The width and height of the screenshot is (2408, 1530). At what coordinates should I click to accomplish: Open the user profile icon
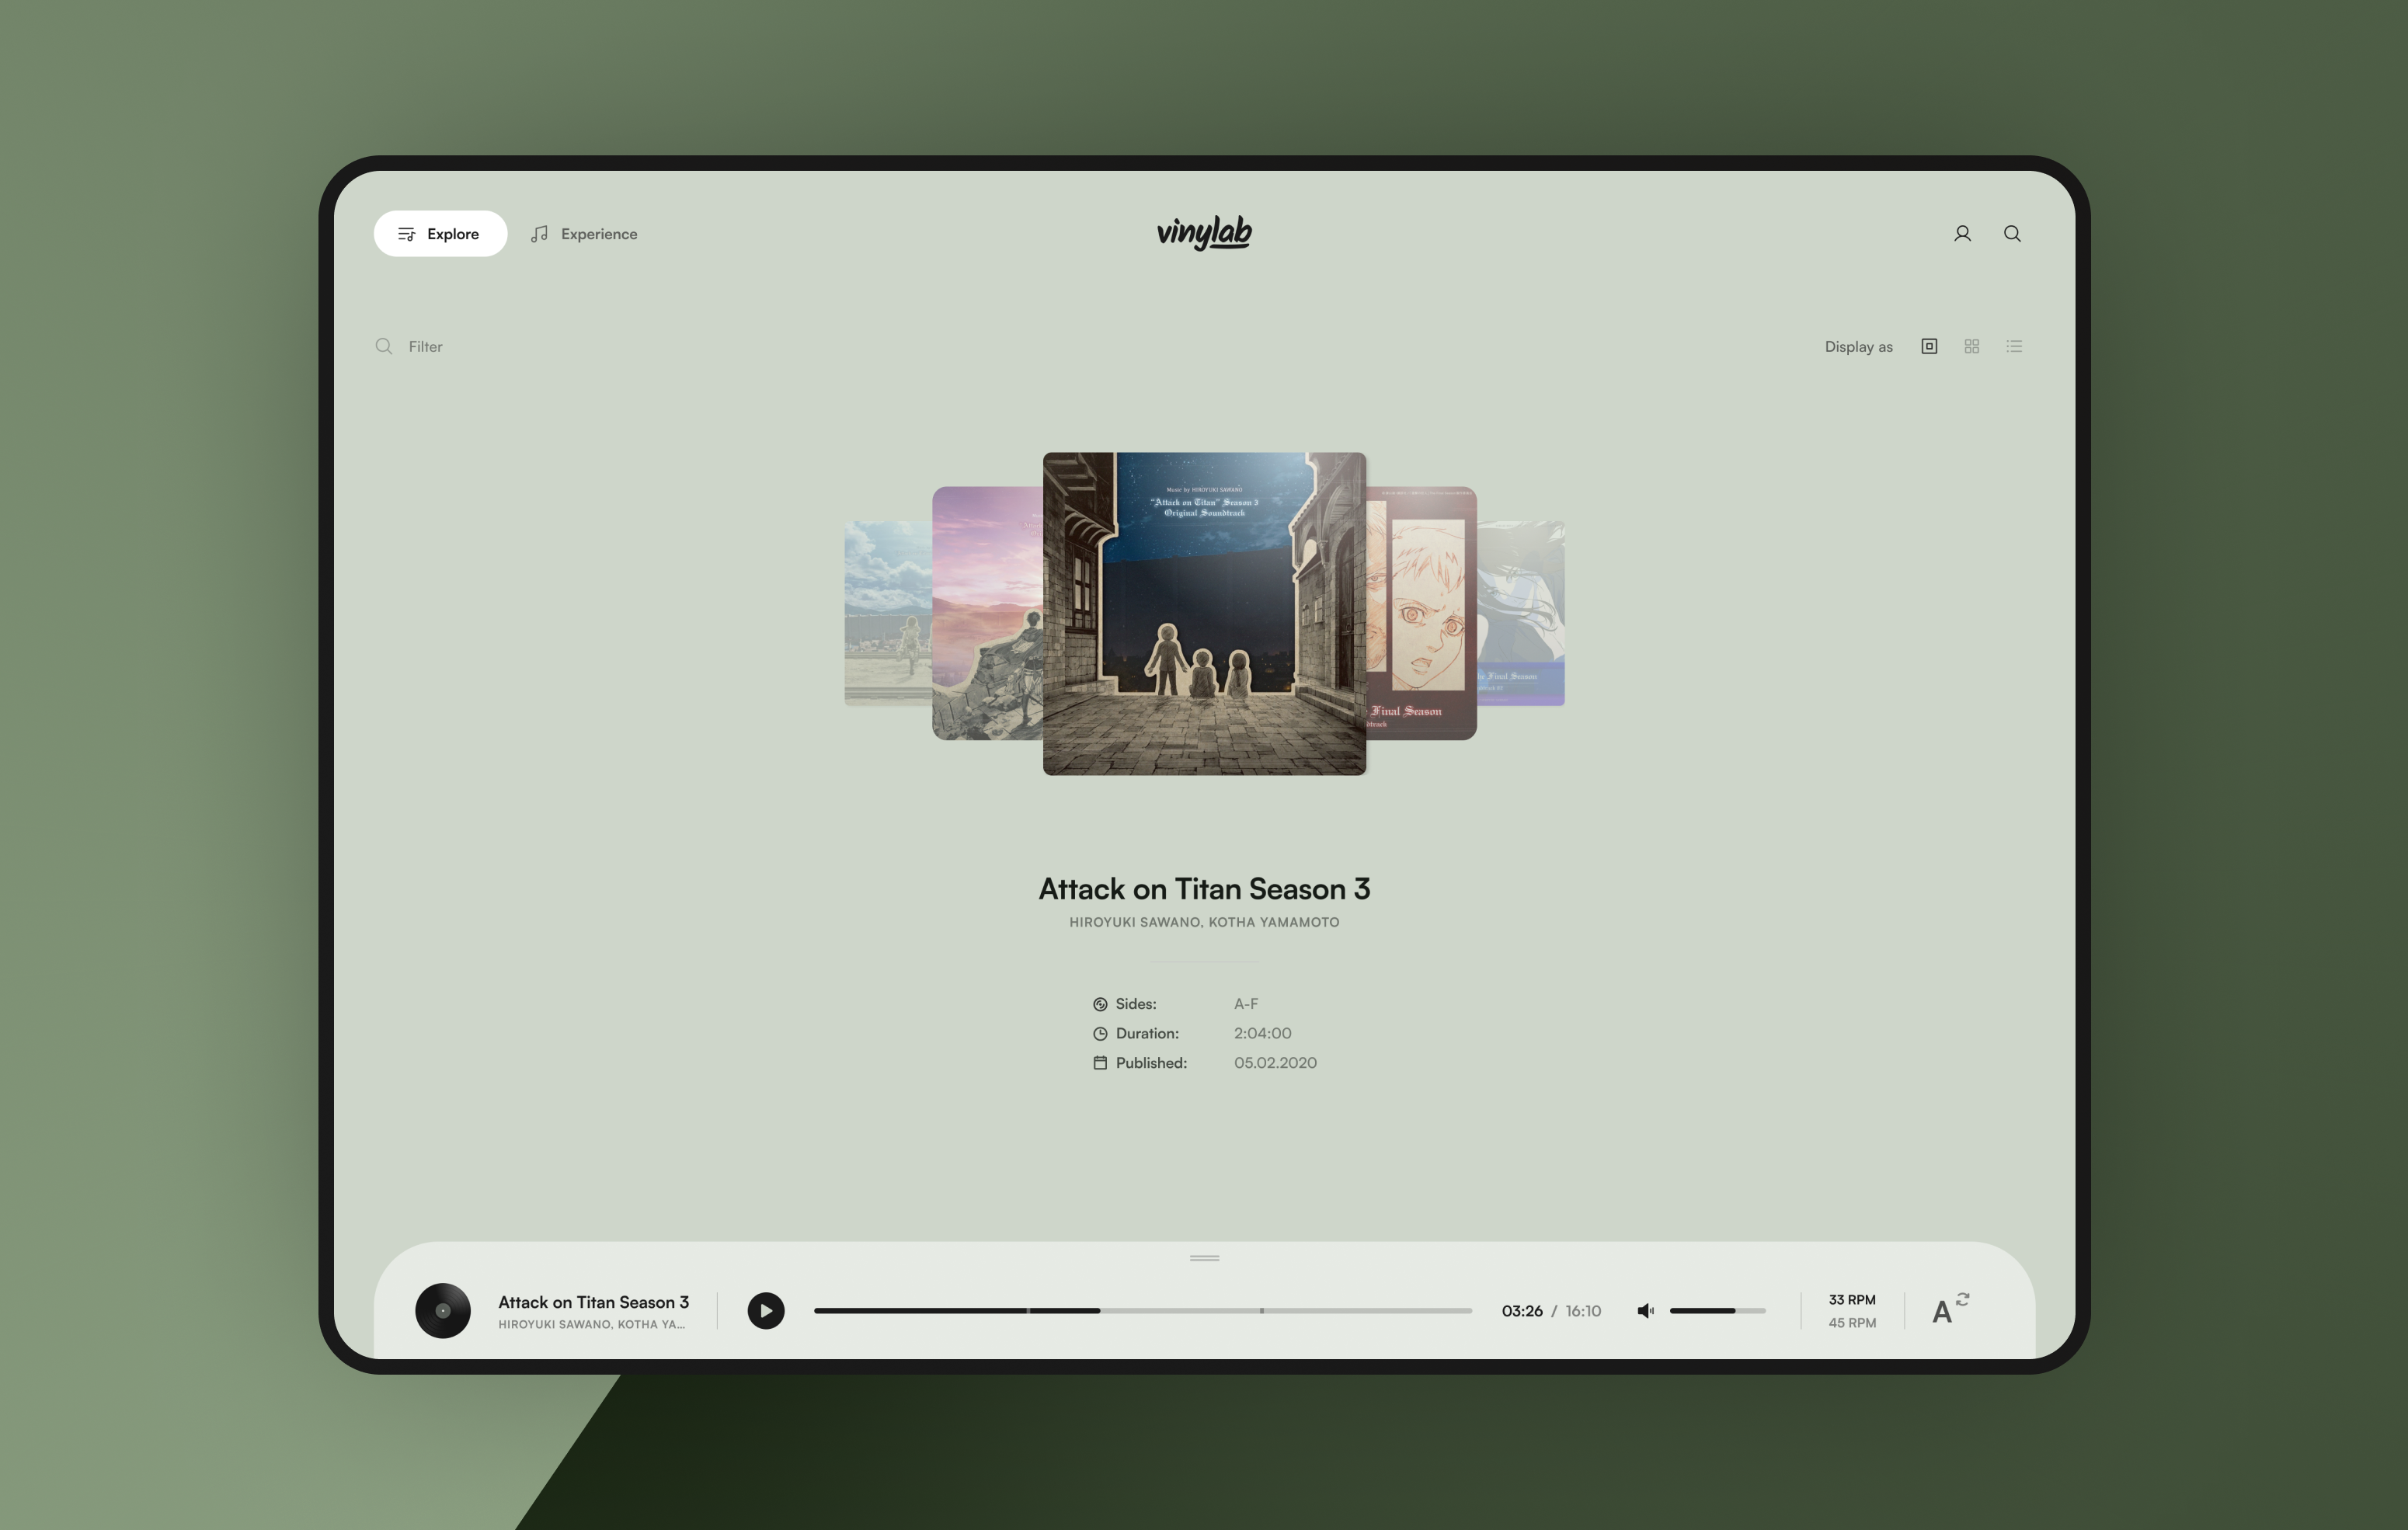(1962, 233)
